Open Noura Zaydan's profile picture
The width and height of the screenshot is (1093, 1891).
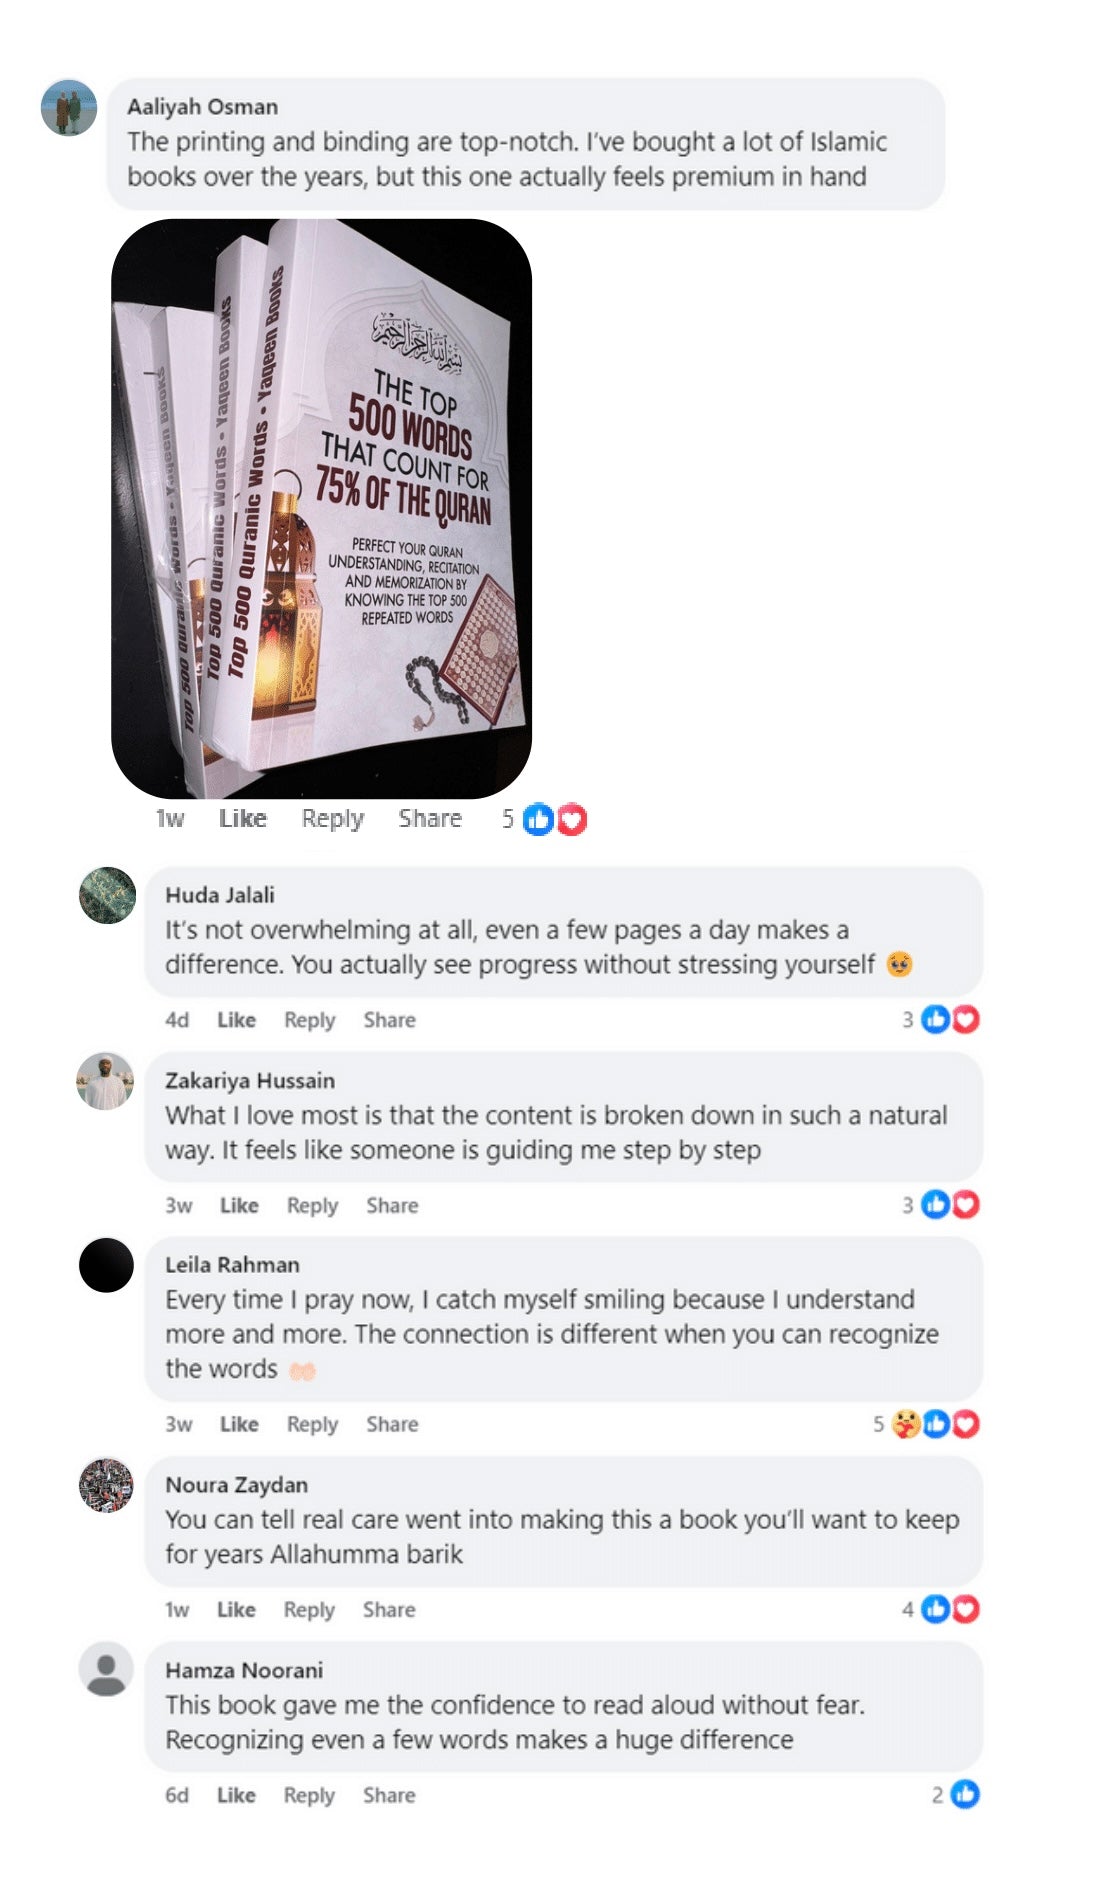106,1486
